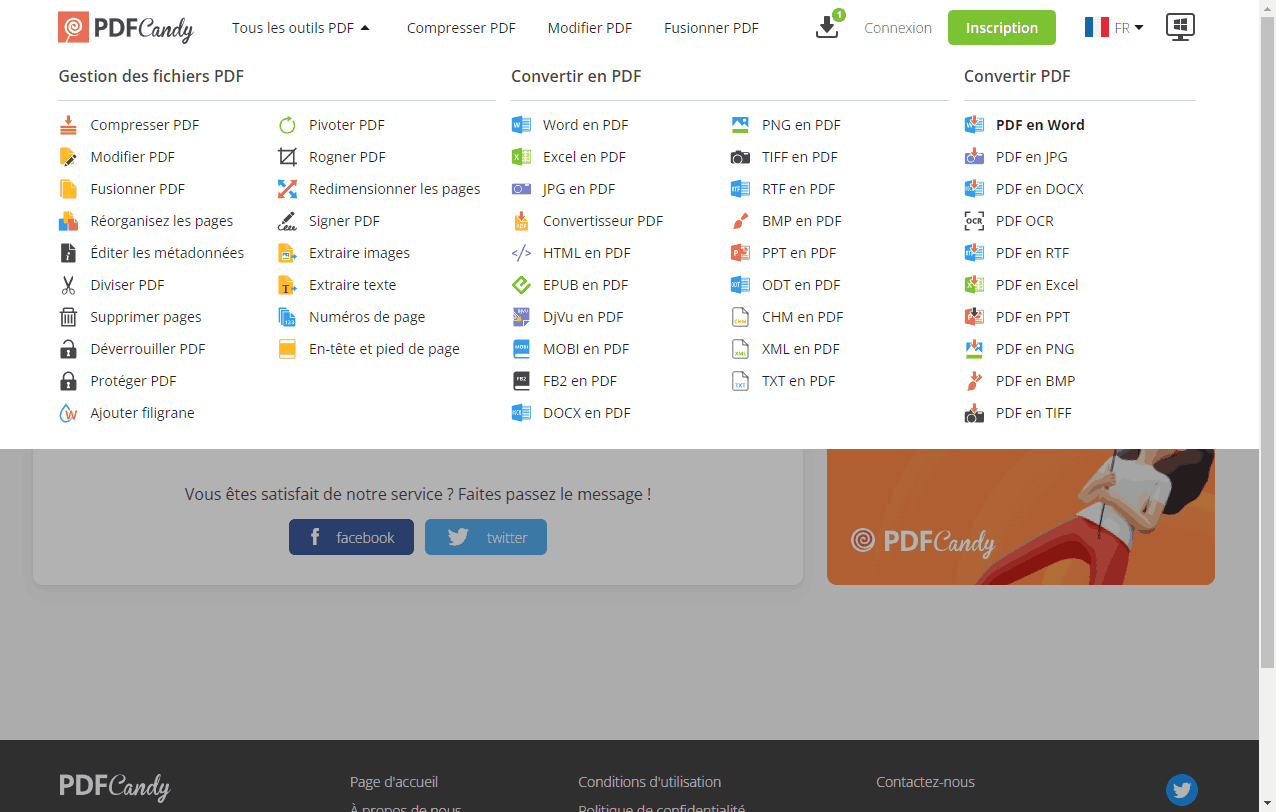Image resolution: width=1276 pixels, height=812 pixels.
Task: Choose ODT en PDF tool
Action: tap(801, 285)
